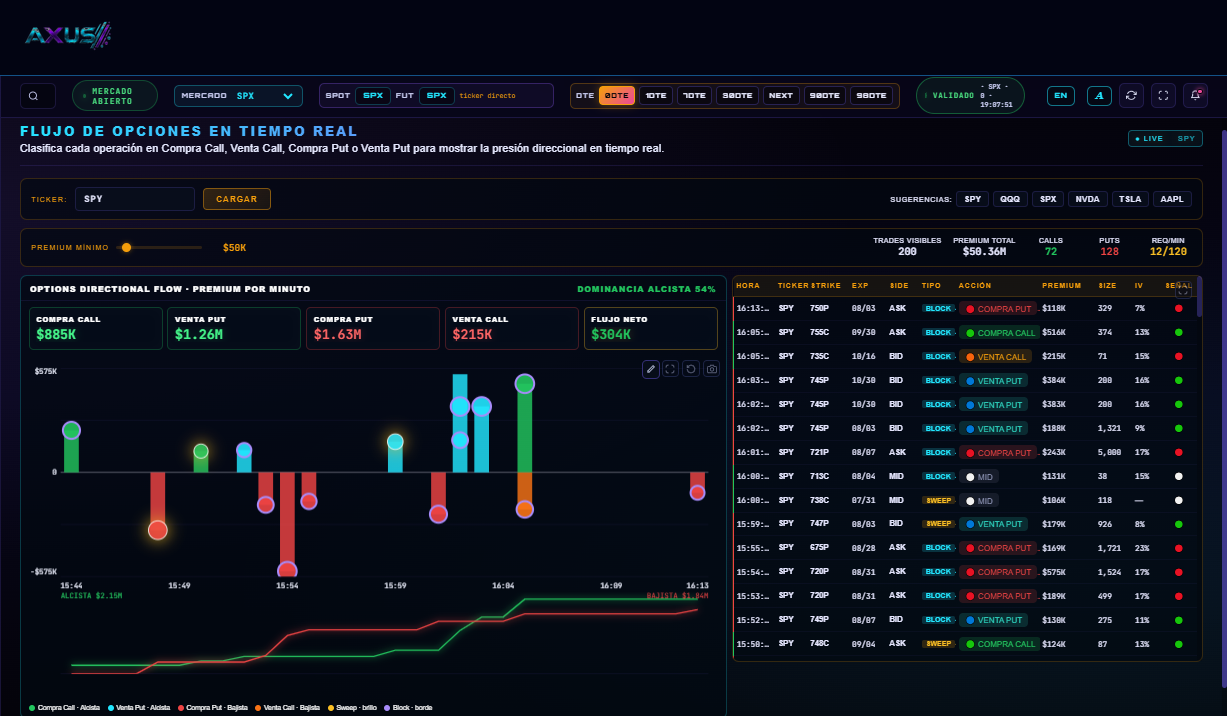Click the Premium Total $50.36M value
The height and width of the screenshot is (716, 1227).
pos(984,251)
